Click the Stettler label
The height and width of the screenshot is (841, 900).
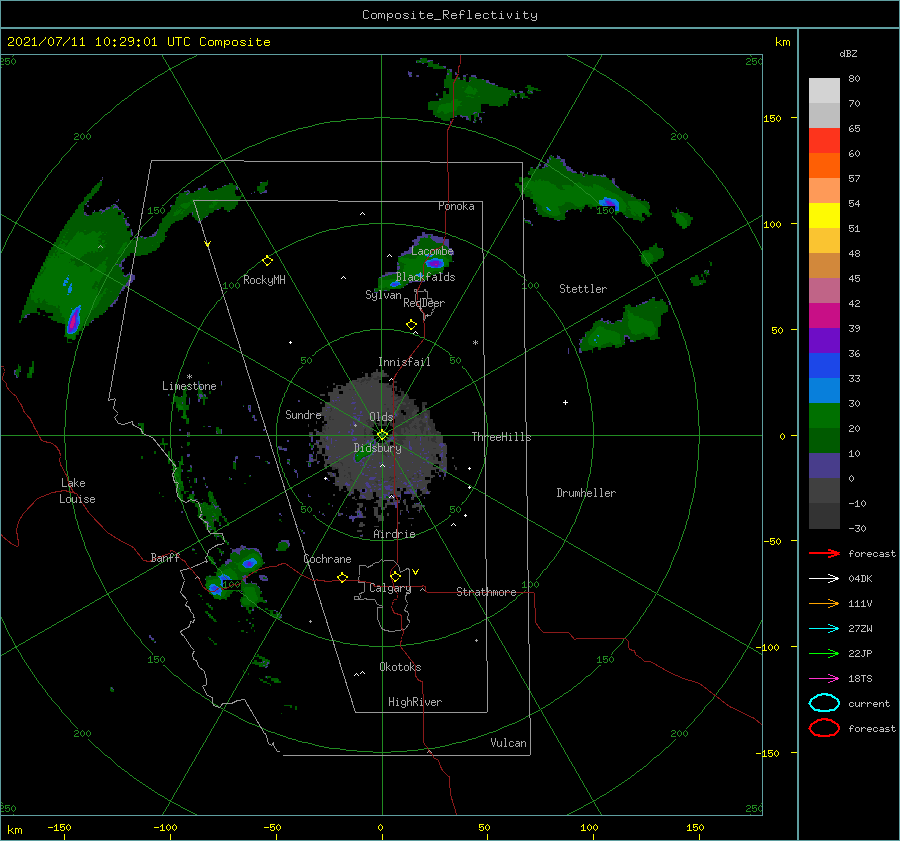click(583, 289)
